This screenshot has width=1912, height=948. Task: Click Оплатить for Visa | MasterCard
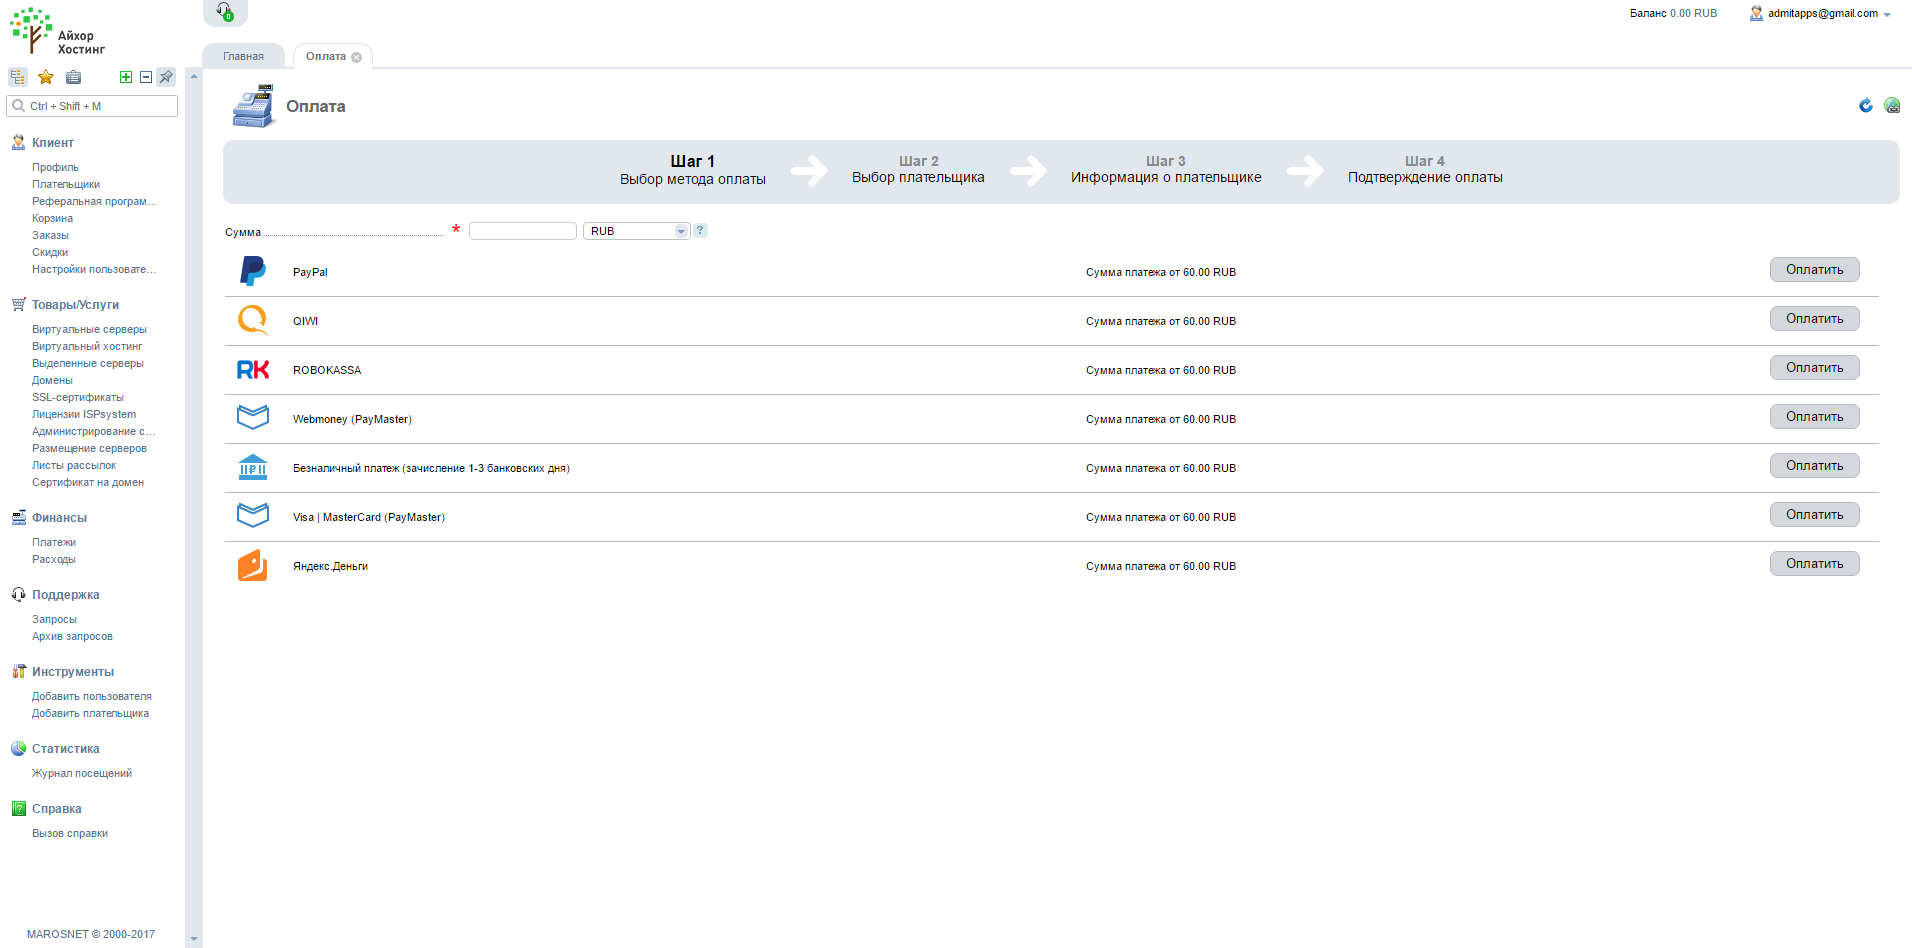tap(1814, 515)
